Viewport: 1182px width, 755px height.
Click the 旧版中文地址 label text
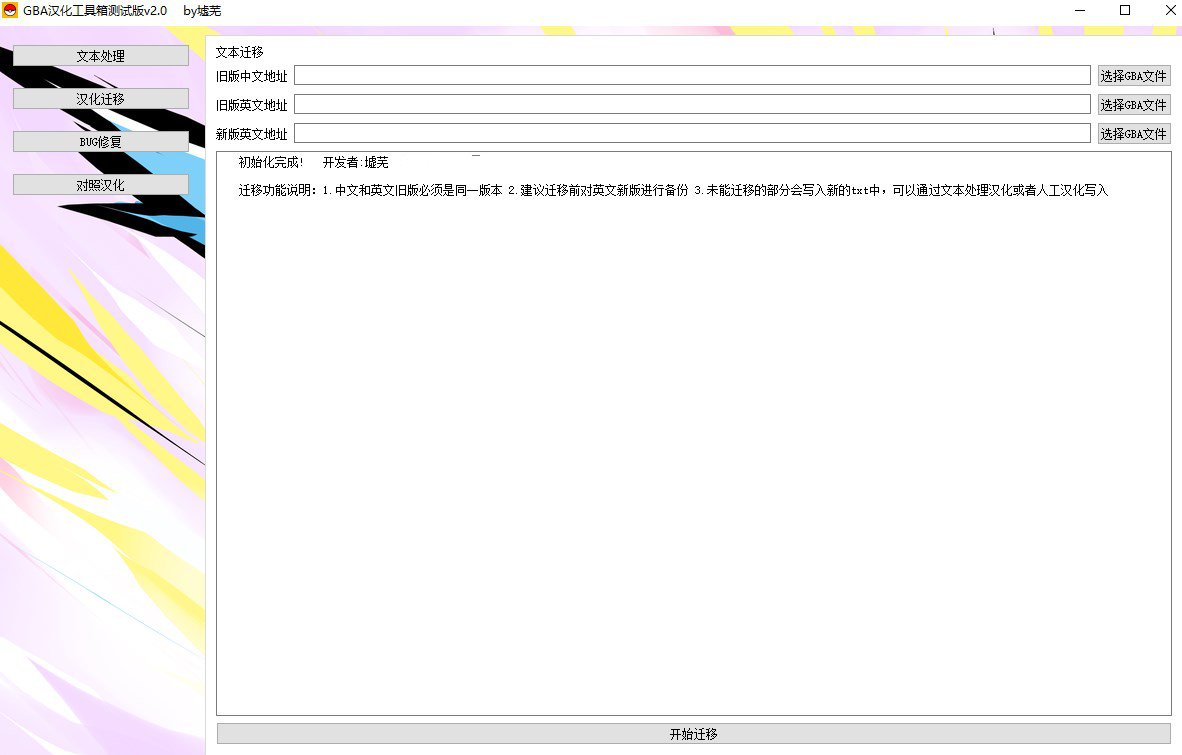[x=251, y=76]
